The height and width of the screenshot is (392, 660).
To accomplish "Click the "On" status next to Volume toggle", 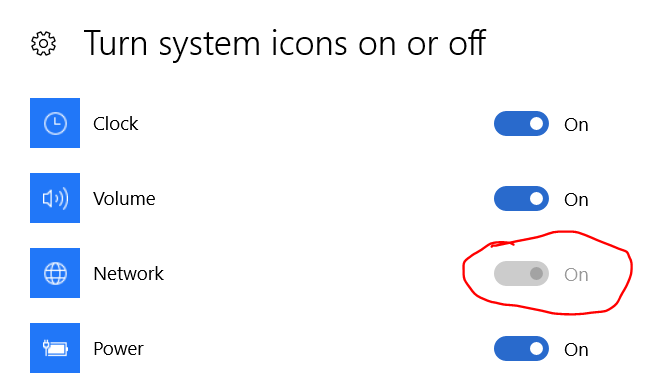I will [576, 200].
